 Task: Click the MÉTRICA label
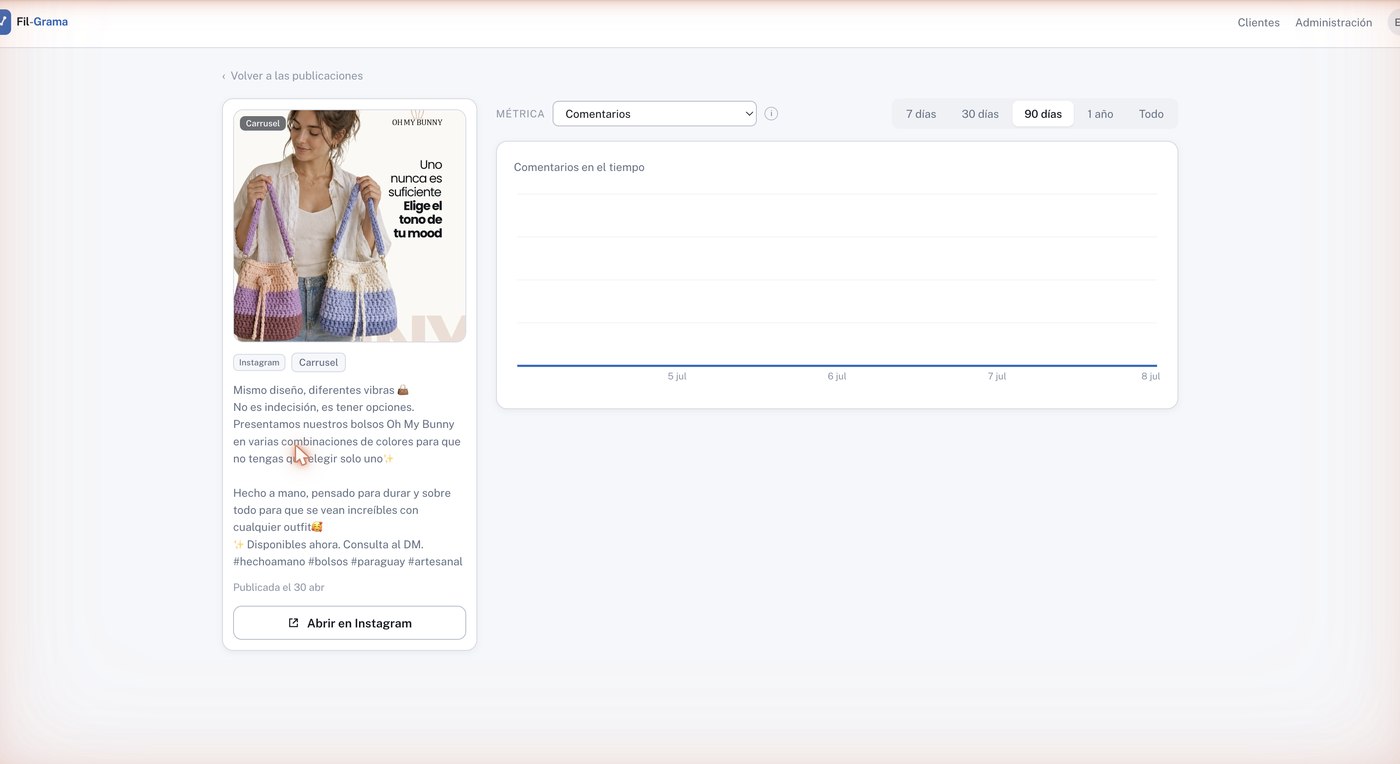[x=520, y=114]
